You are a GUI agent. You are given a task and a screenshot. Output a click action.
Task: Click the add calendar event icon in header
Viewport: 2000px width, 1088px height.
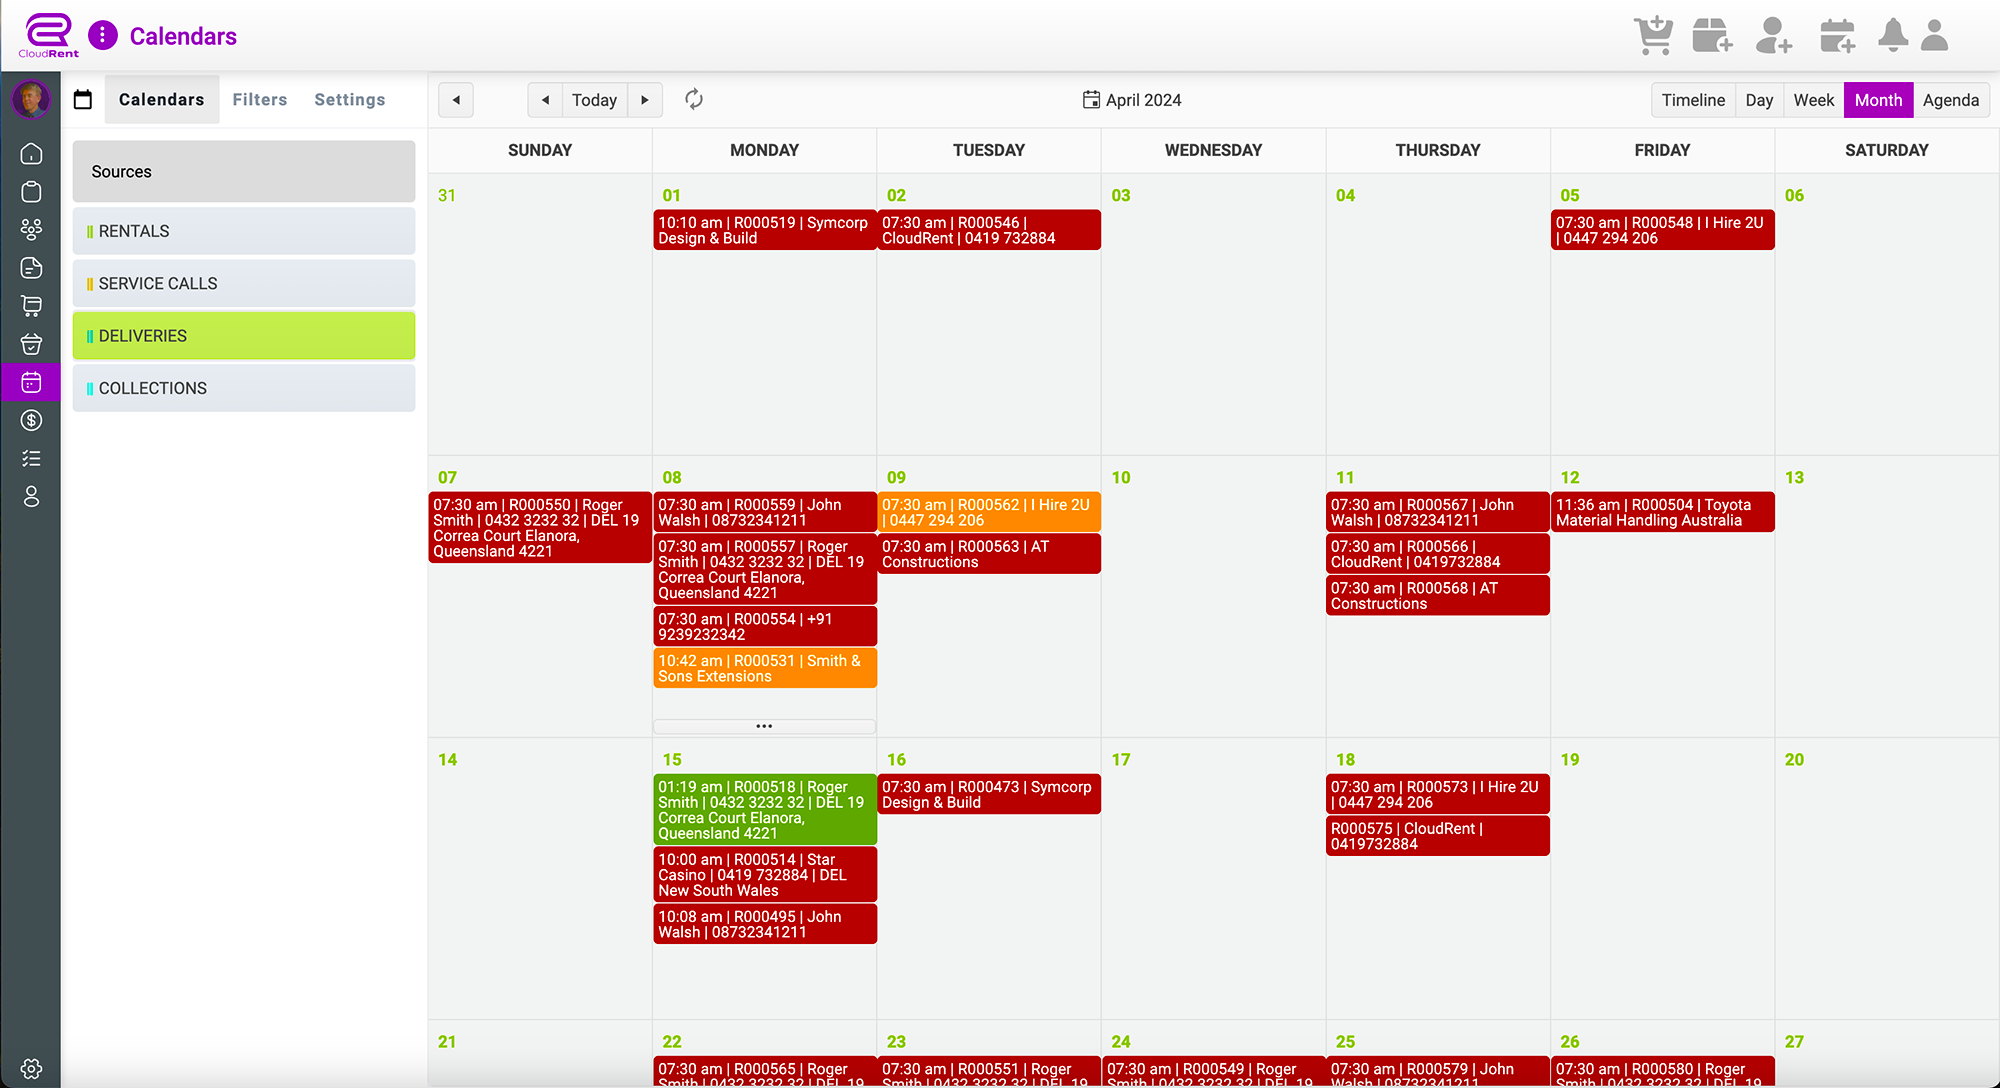[x=1837, y=36]
